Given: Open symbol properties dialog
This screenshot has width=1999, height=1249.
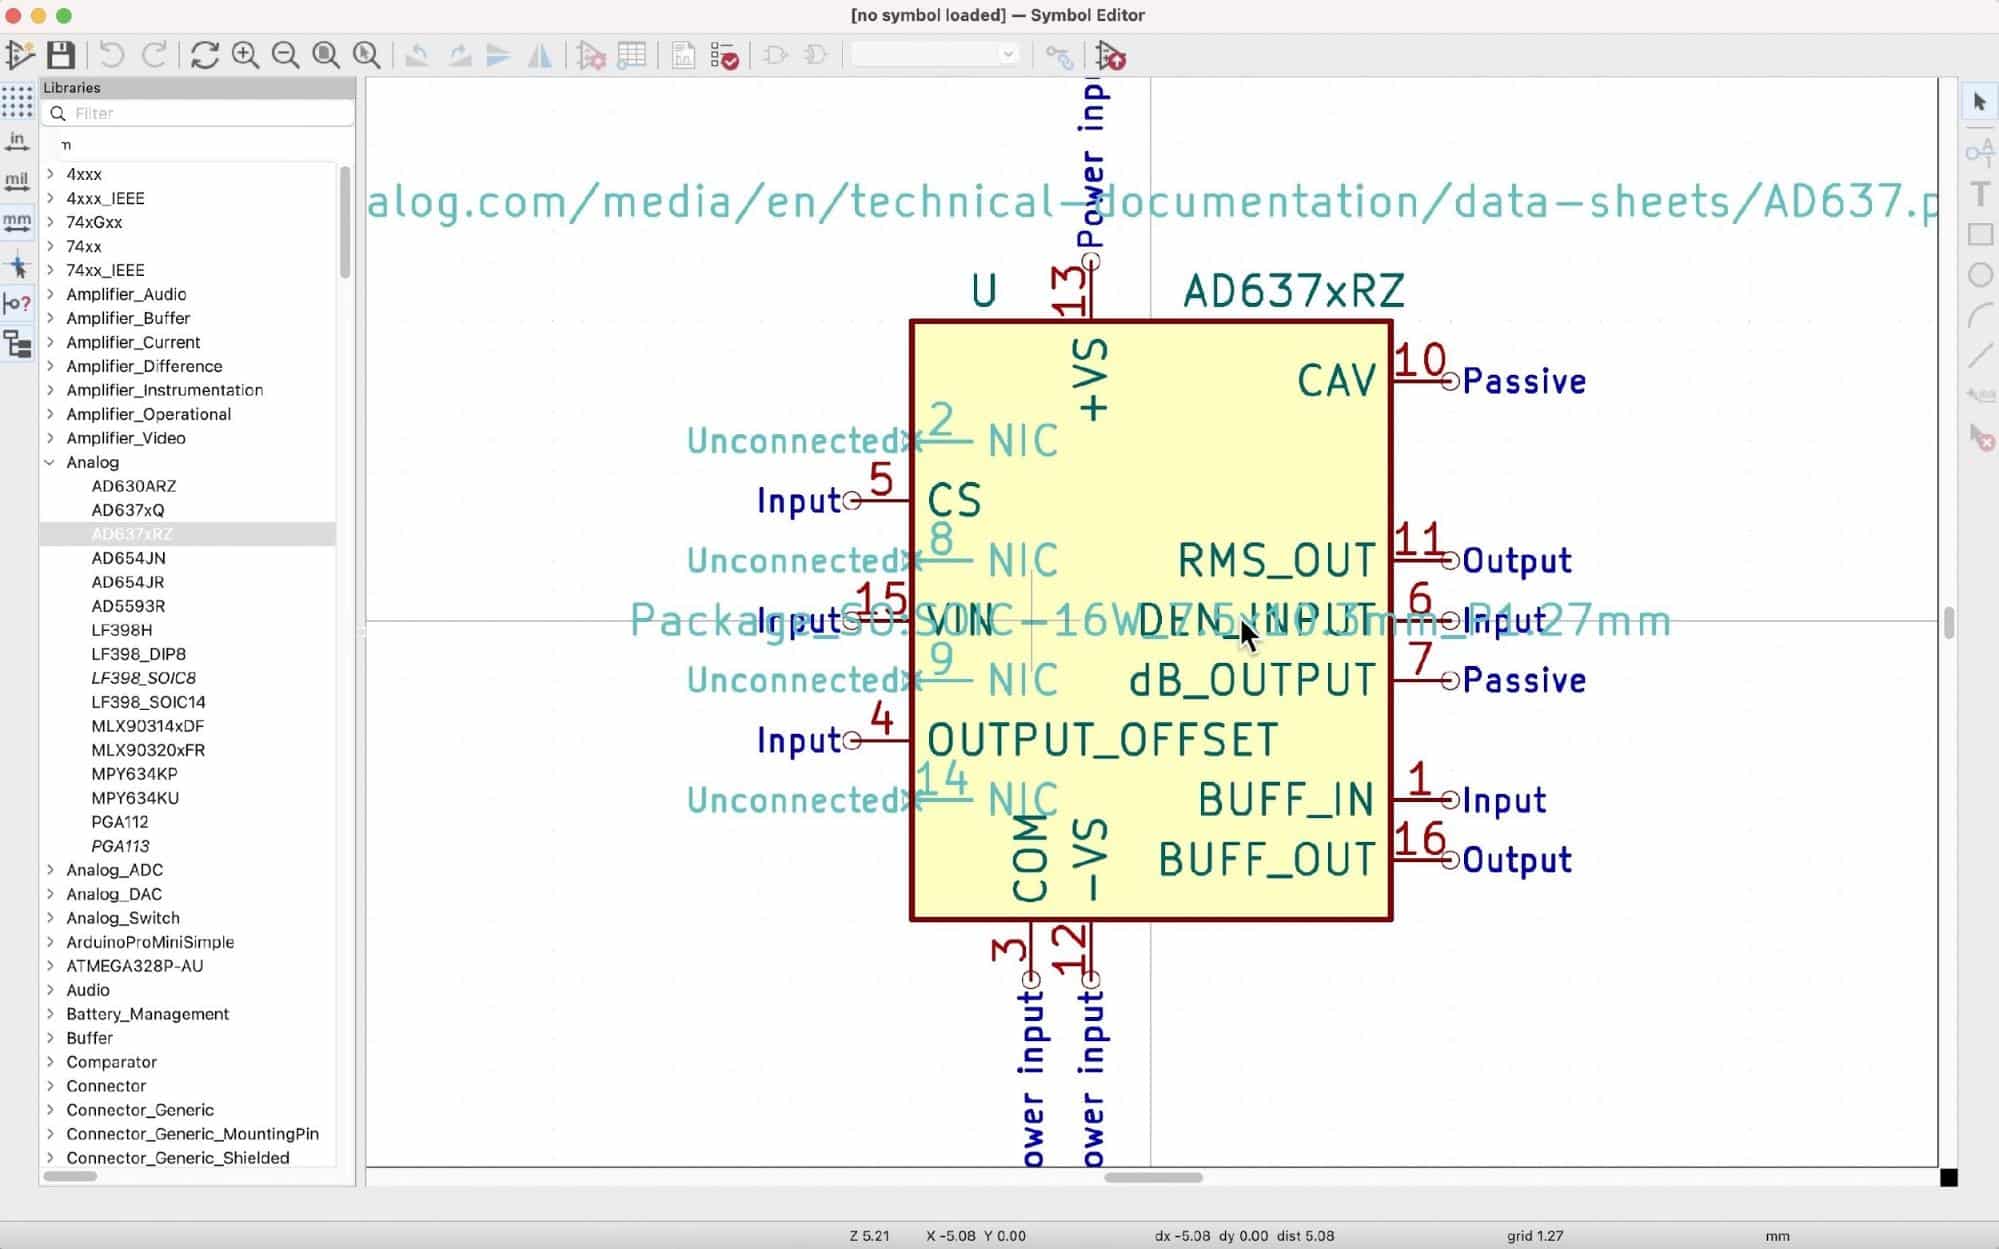Looking at the screenshot, I should [x=591, y=55].
